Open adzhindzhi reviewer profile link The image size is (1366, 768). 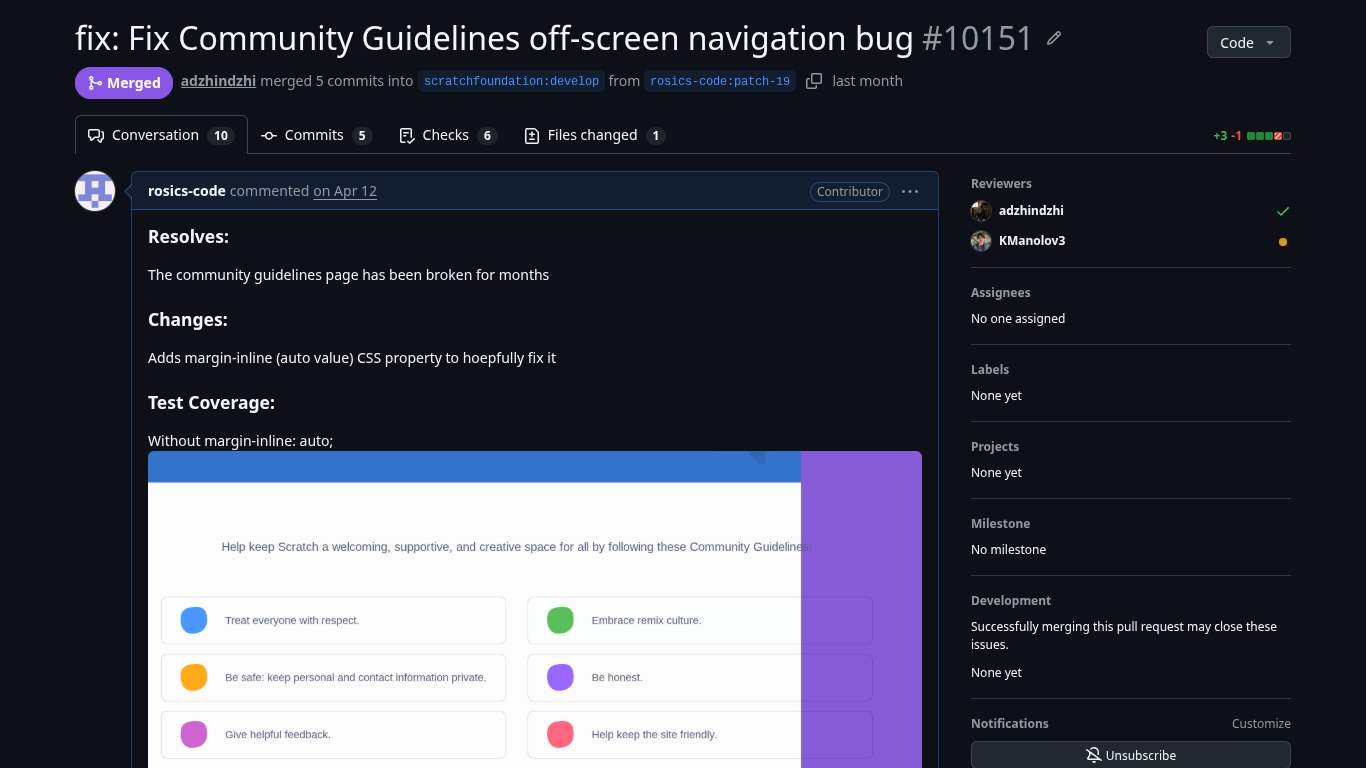tap(1031, 211)
